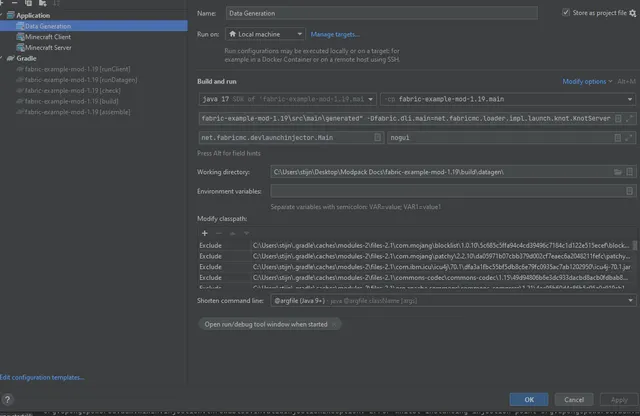Remove the Open run/debug tool window option tag
640x416 pixels.
click(334, 324)
